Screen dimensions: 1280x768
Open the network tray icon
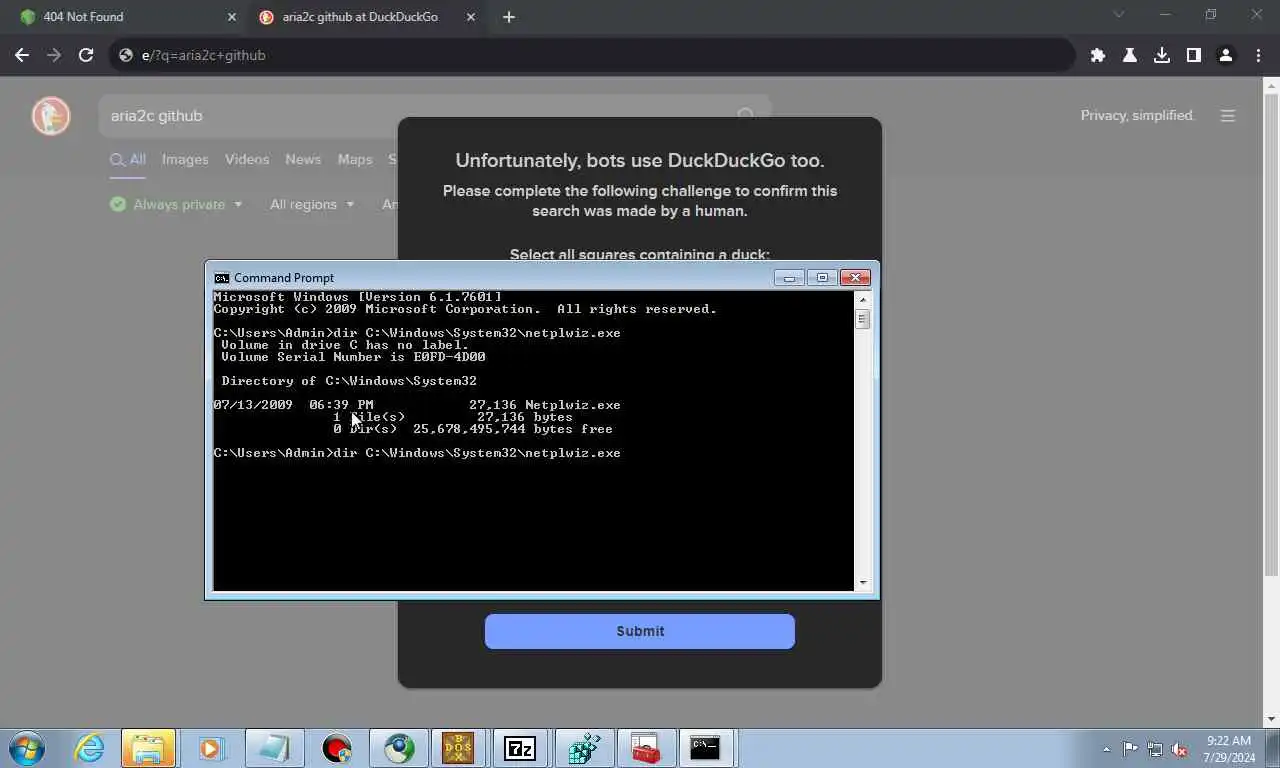(x=1155, y=749)
